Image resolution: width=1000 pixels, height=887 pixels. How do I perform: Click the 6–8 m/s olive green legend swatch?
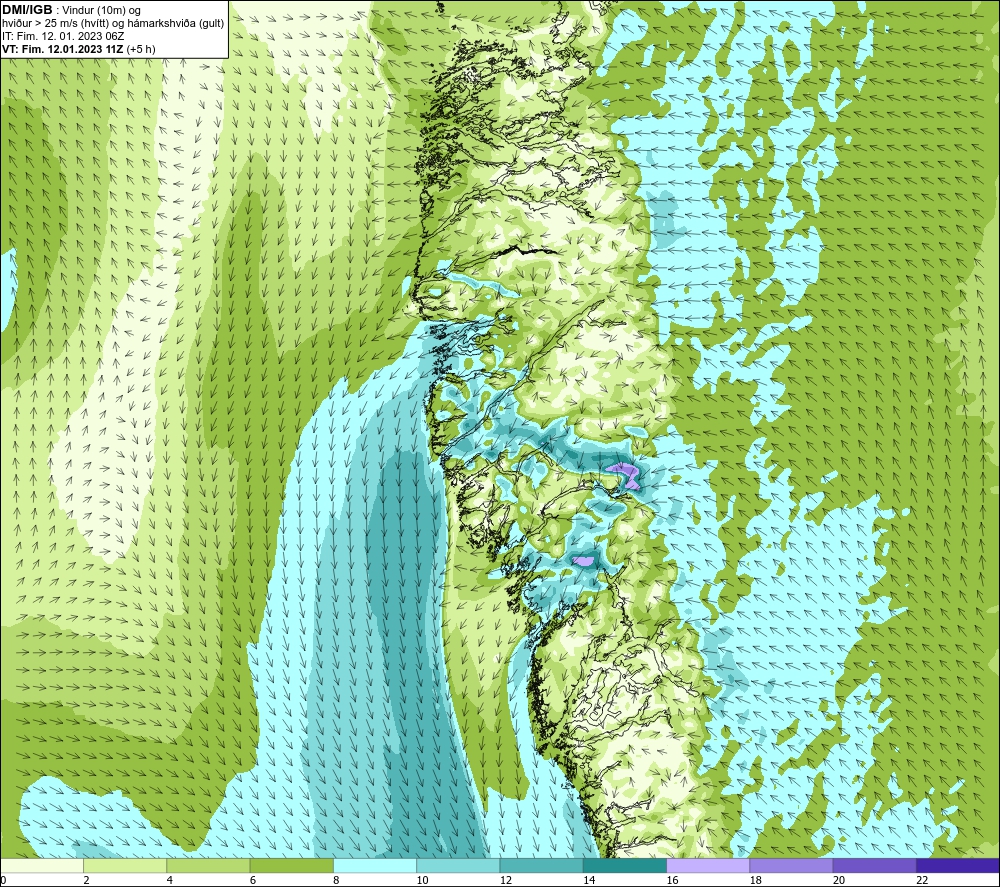(x=291, y=865)
